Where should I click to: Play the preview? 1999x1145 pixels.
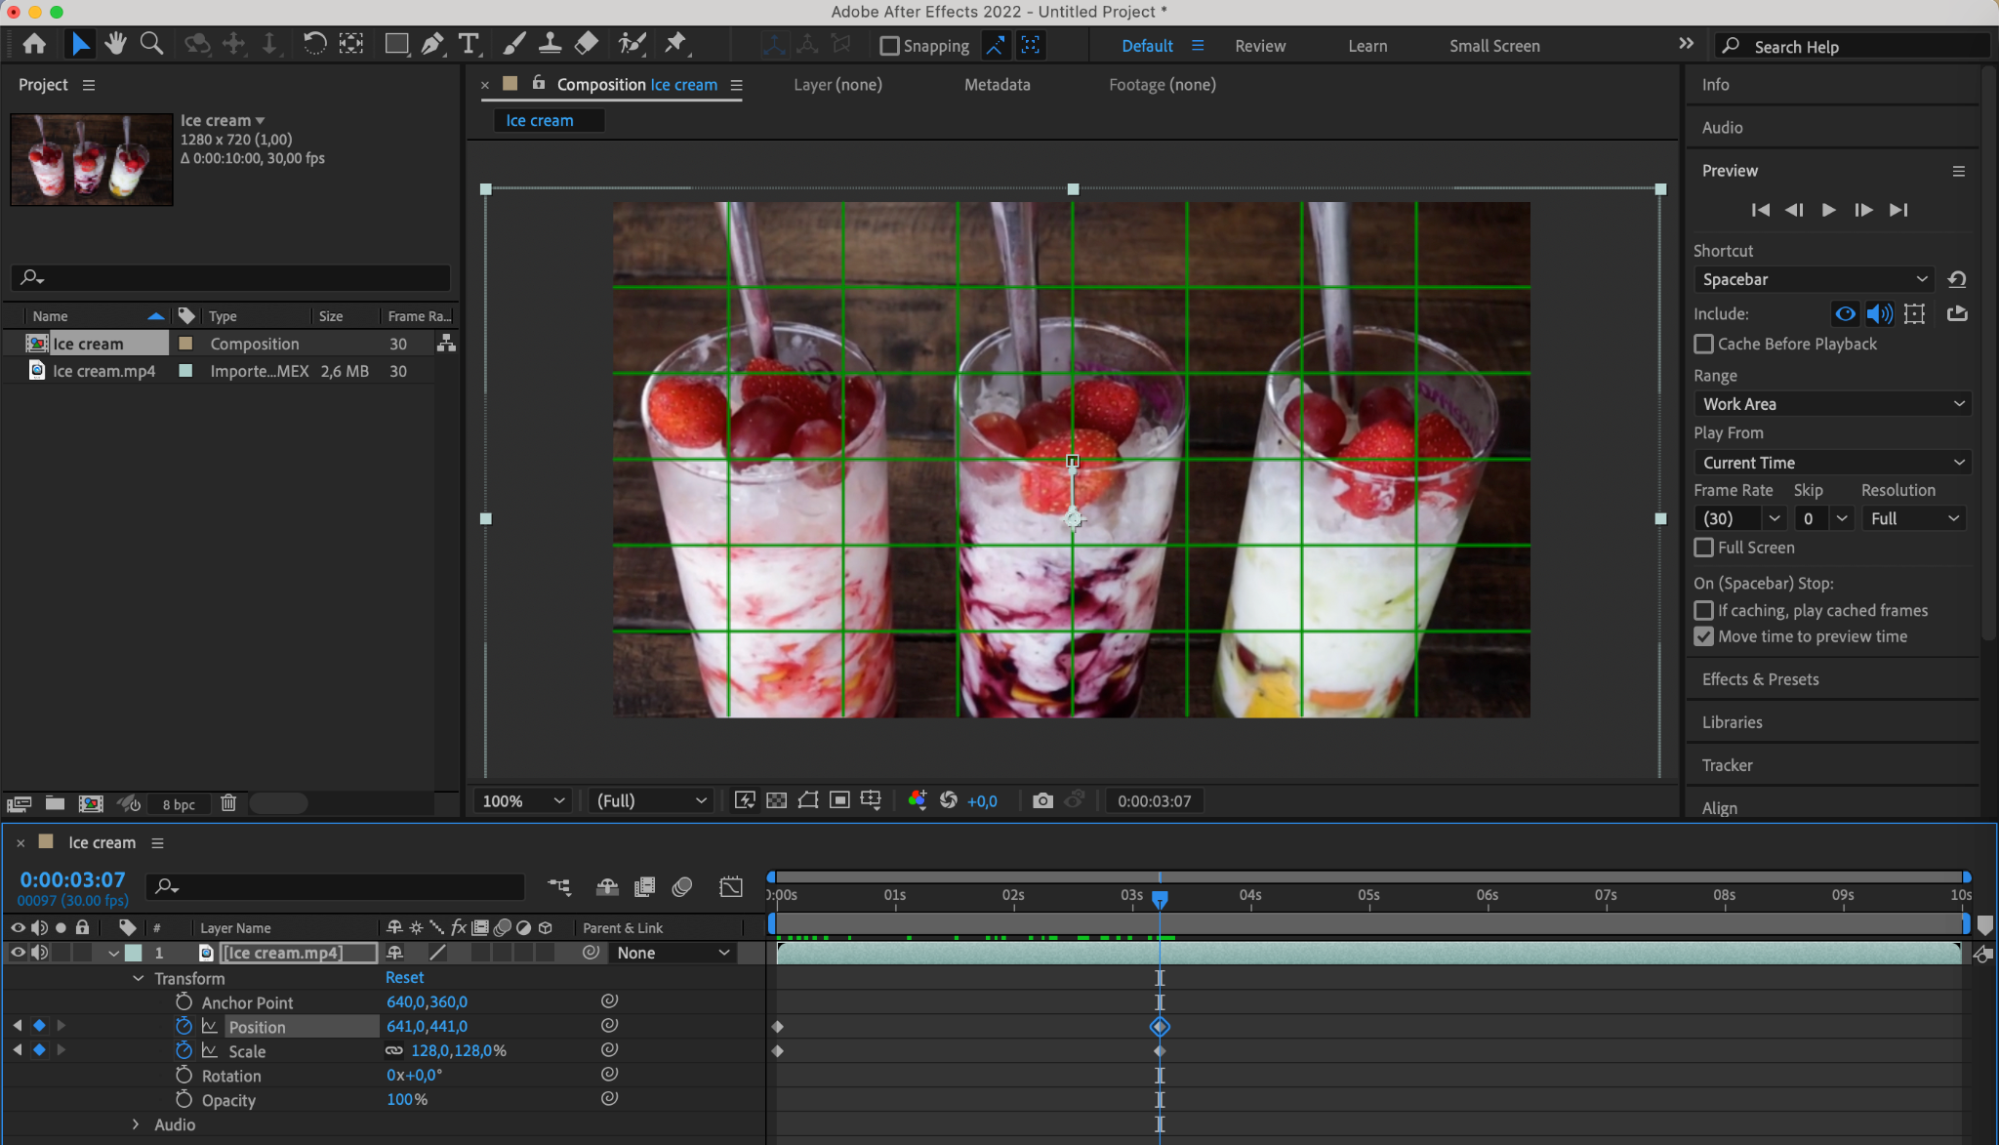(1828, 210)
